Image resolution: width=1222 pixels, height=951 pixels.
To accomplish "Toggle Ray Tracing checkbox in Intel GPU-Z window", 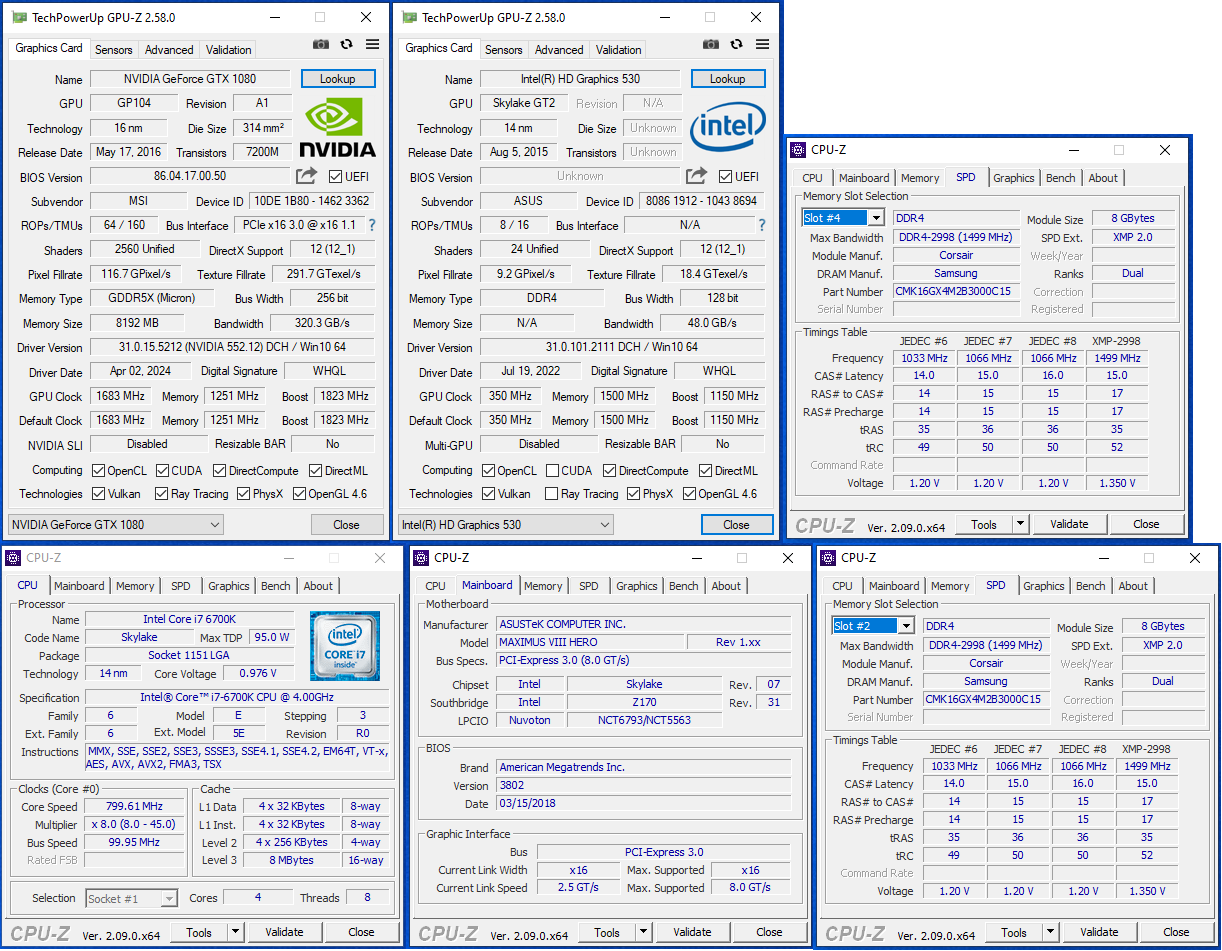I will tap(552, 493).
